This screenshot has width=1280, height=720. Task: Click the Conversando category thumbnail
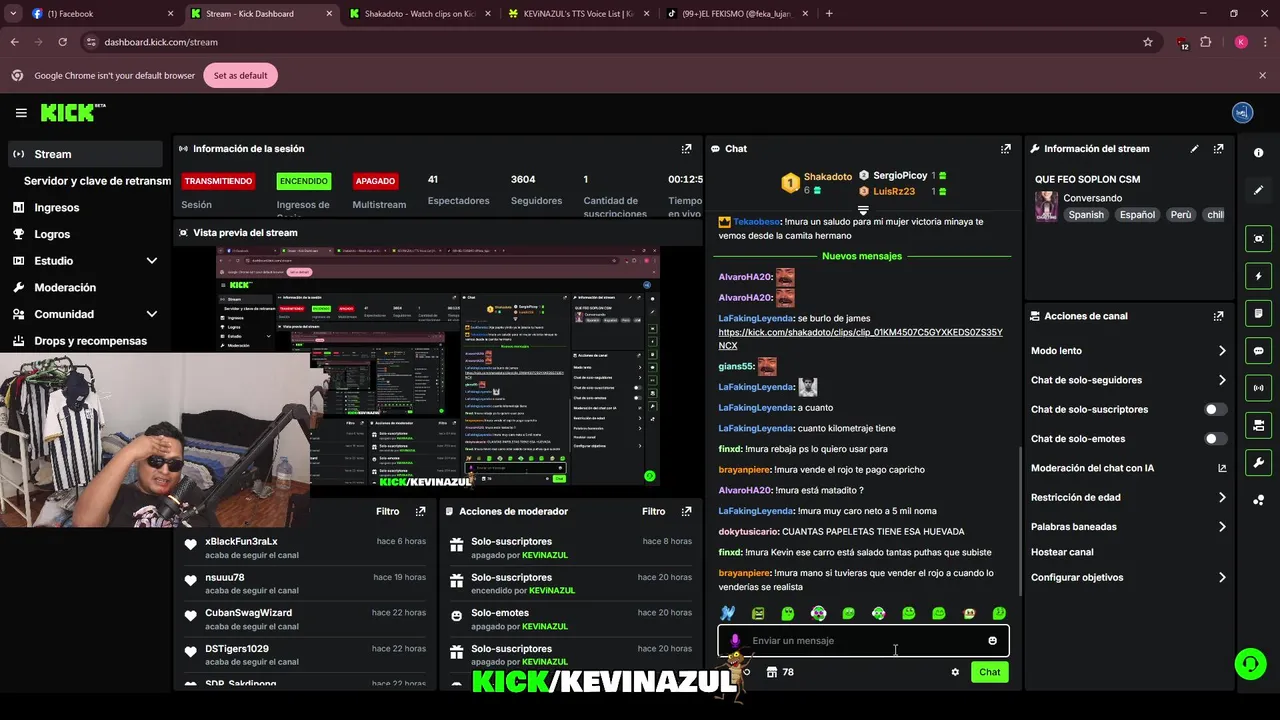1046,206
